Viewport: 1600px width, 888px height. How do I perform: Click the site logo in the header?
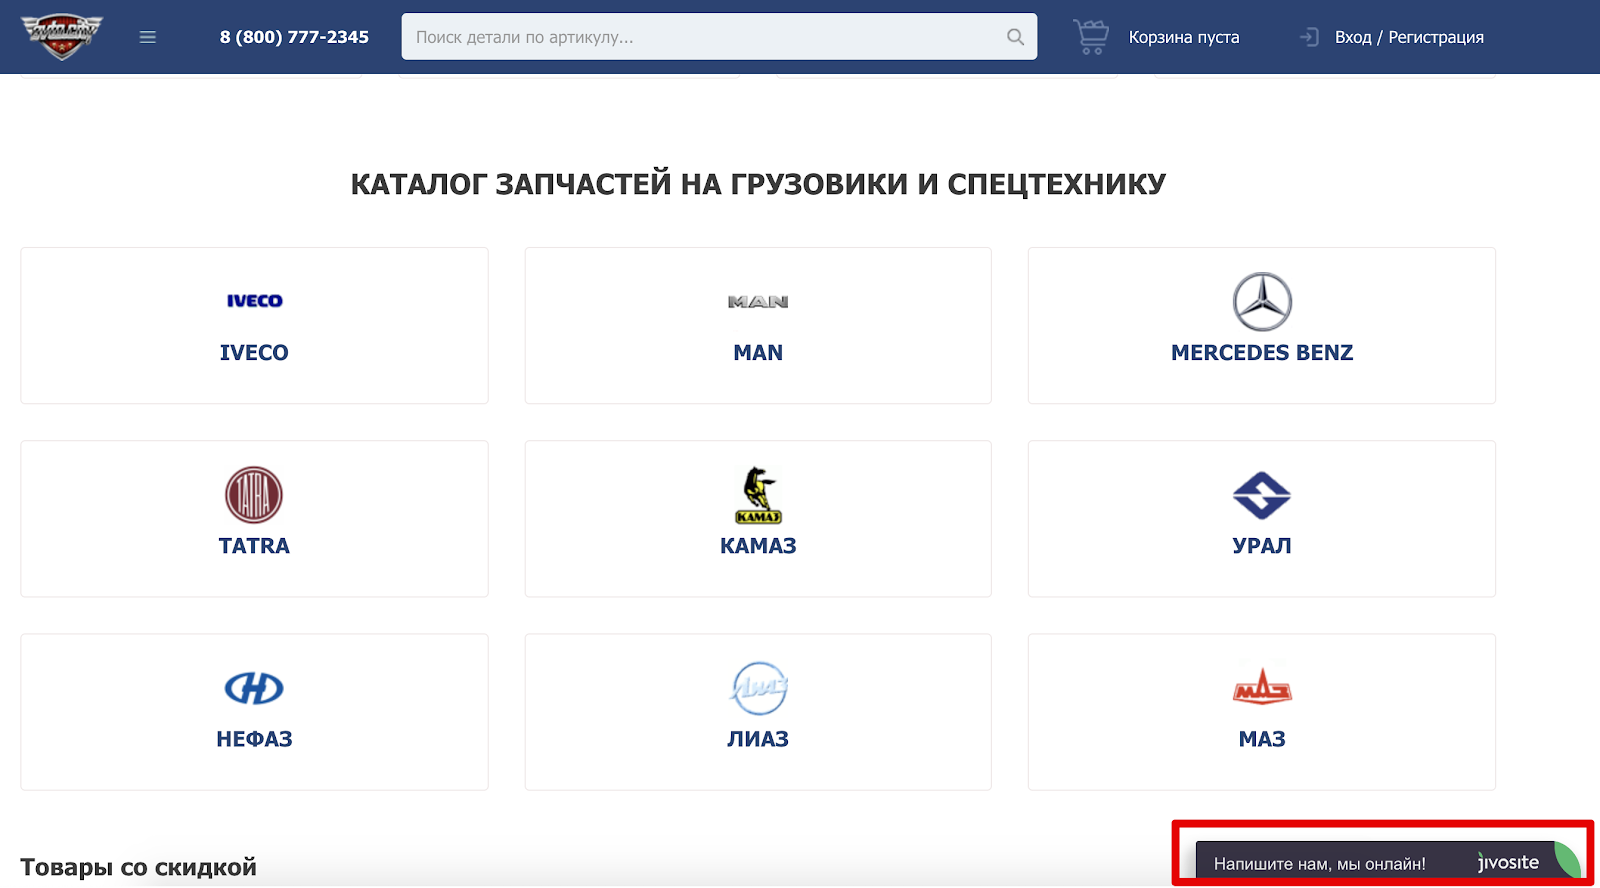[x=62, y=37]
